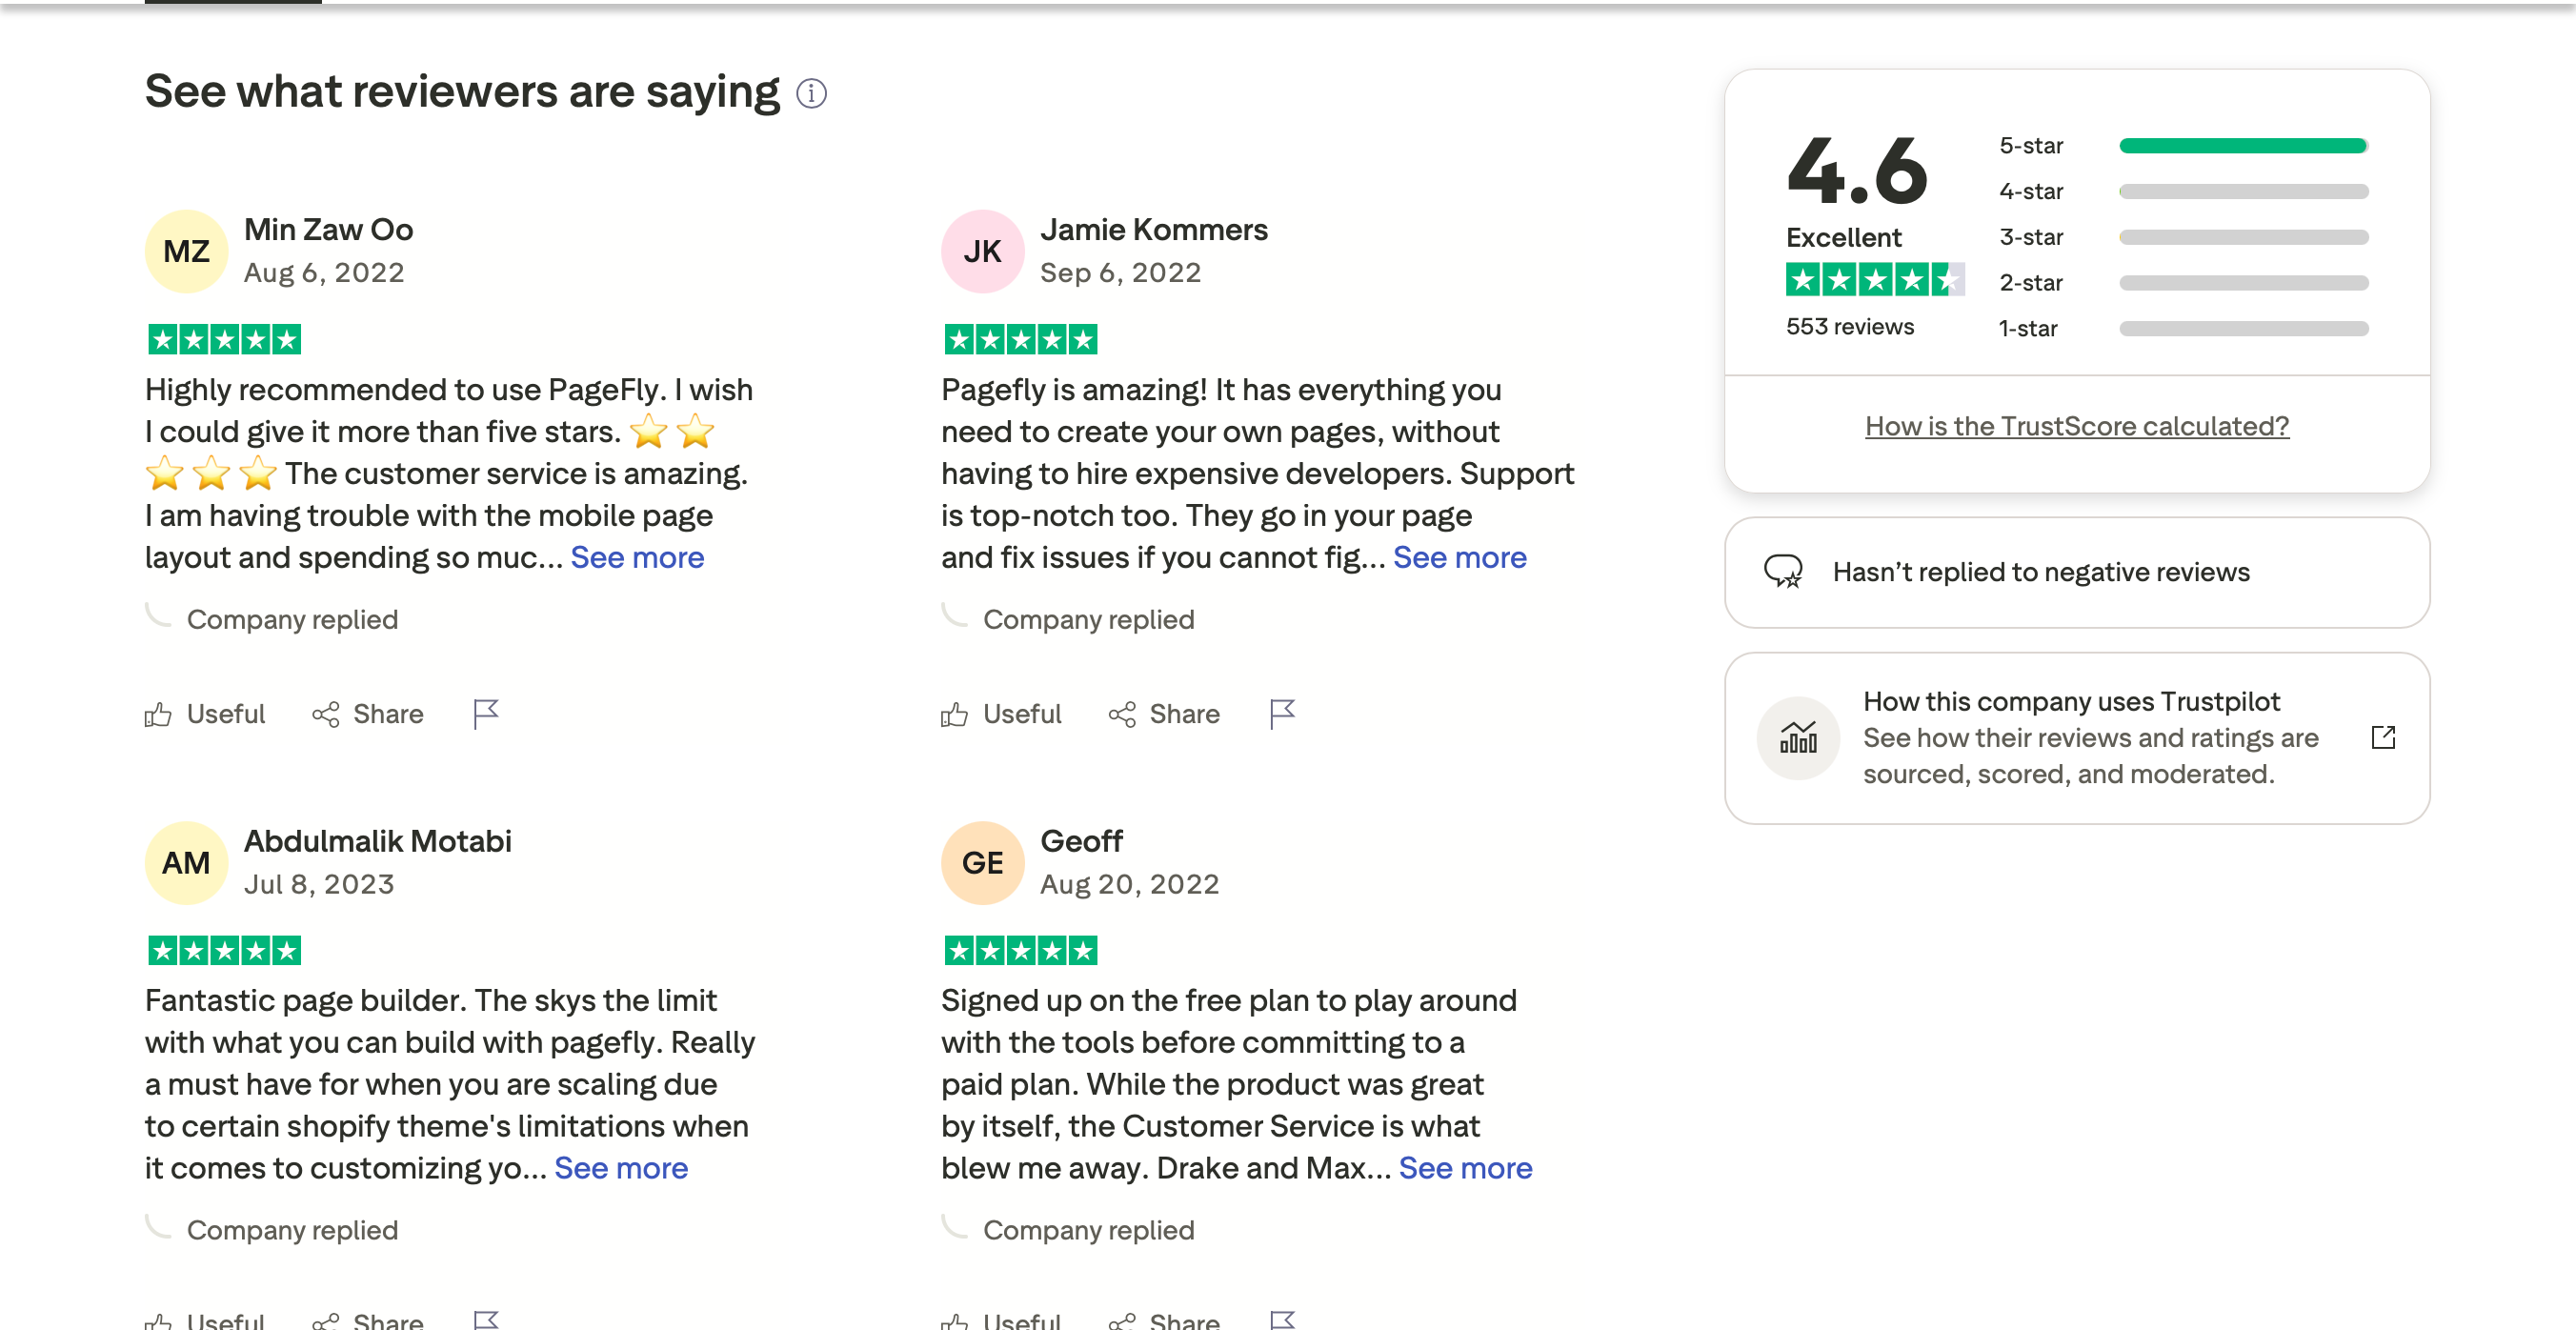This screenshot has height=1330, width=2576.
Task: Expand Min Zaw Oo's review with See more
Action: [637, 557]
